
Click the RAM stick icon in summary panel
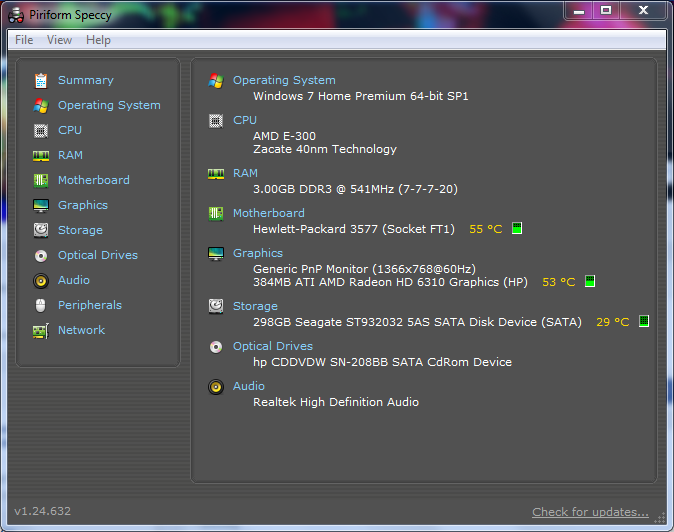coord(216,174)
